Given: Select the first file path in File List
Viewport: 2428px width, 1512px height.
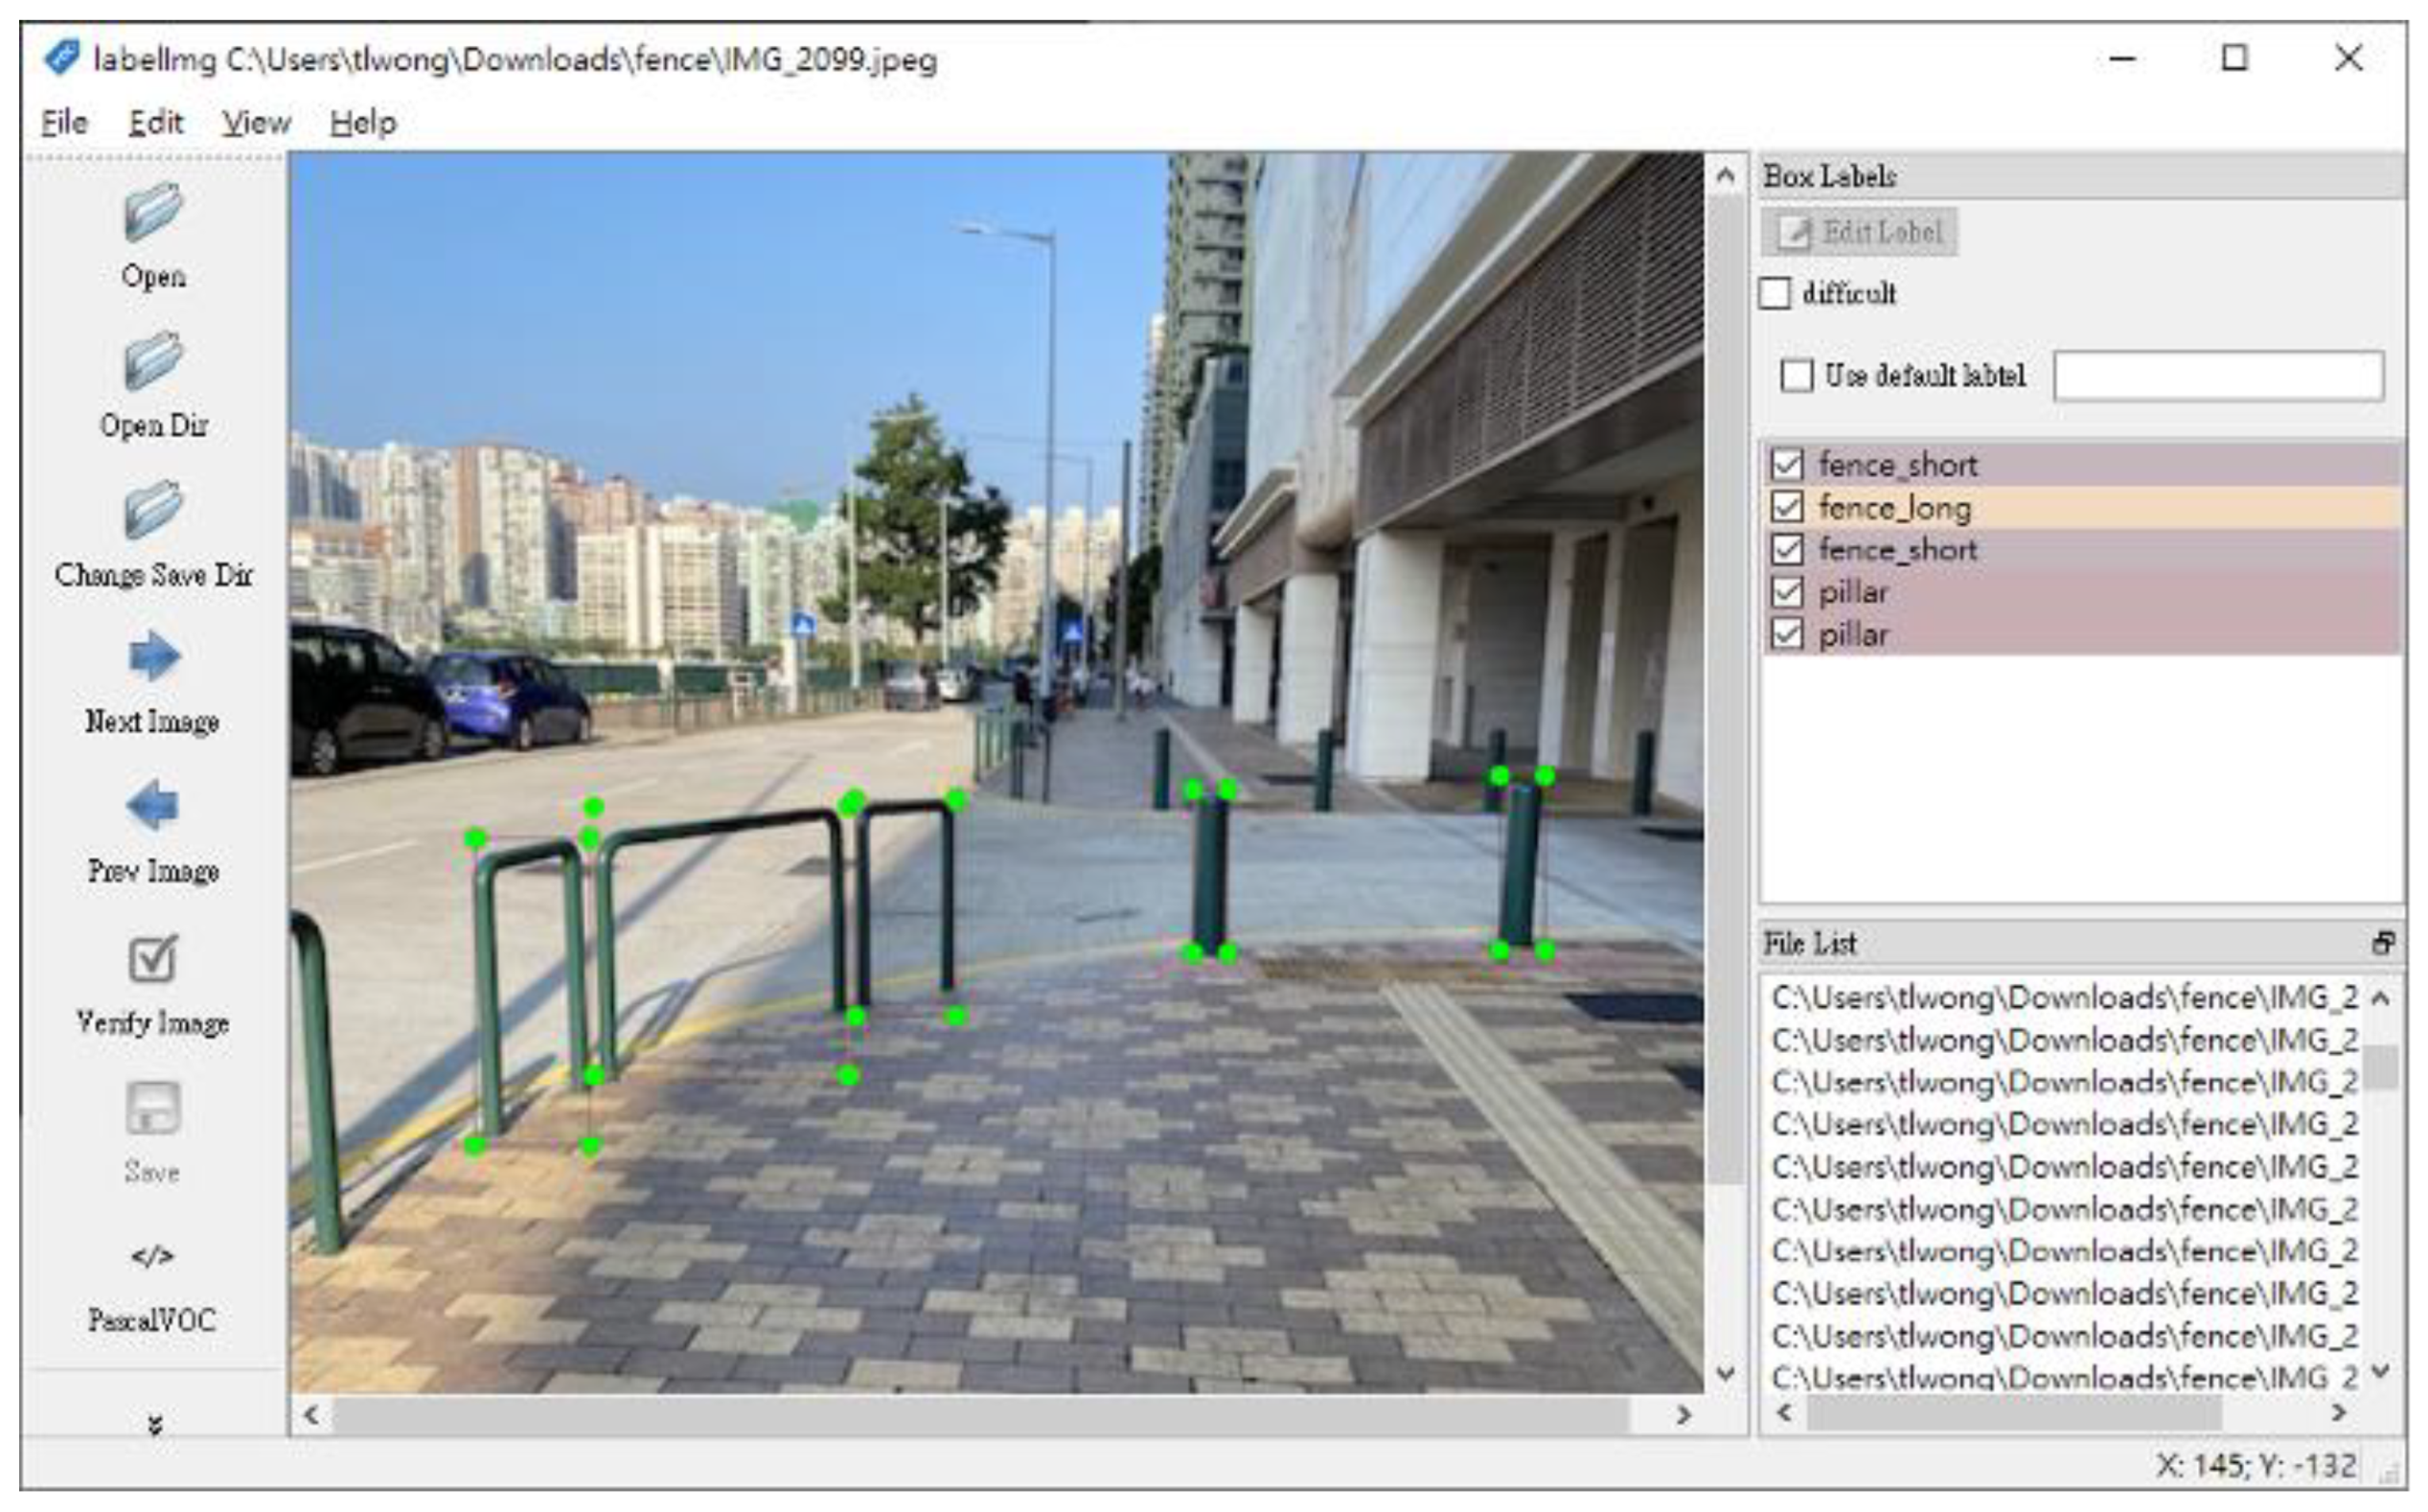Looking at the screenshot, I should [x=2064, y=997].
